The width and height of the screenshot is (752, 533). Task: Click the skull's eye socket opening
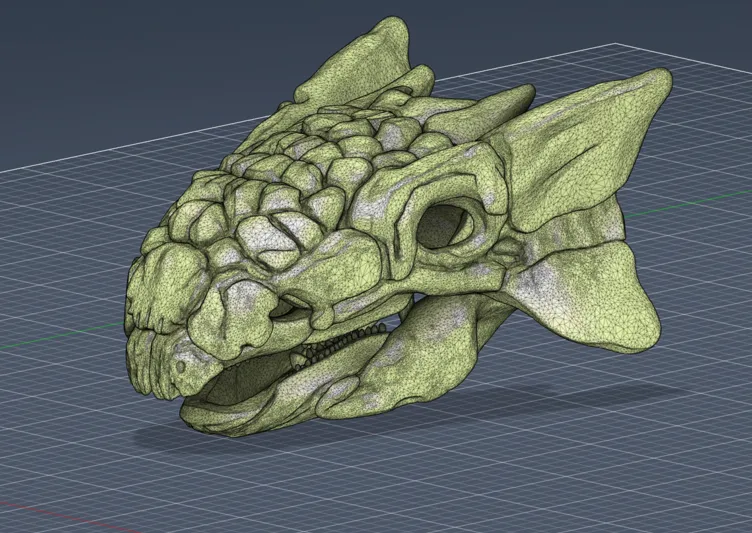(444, 226)
